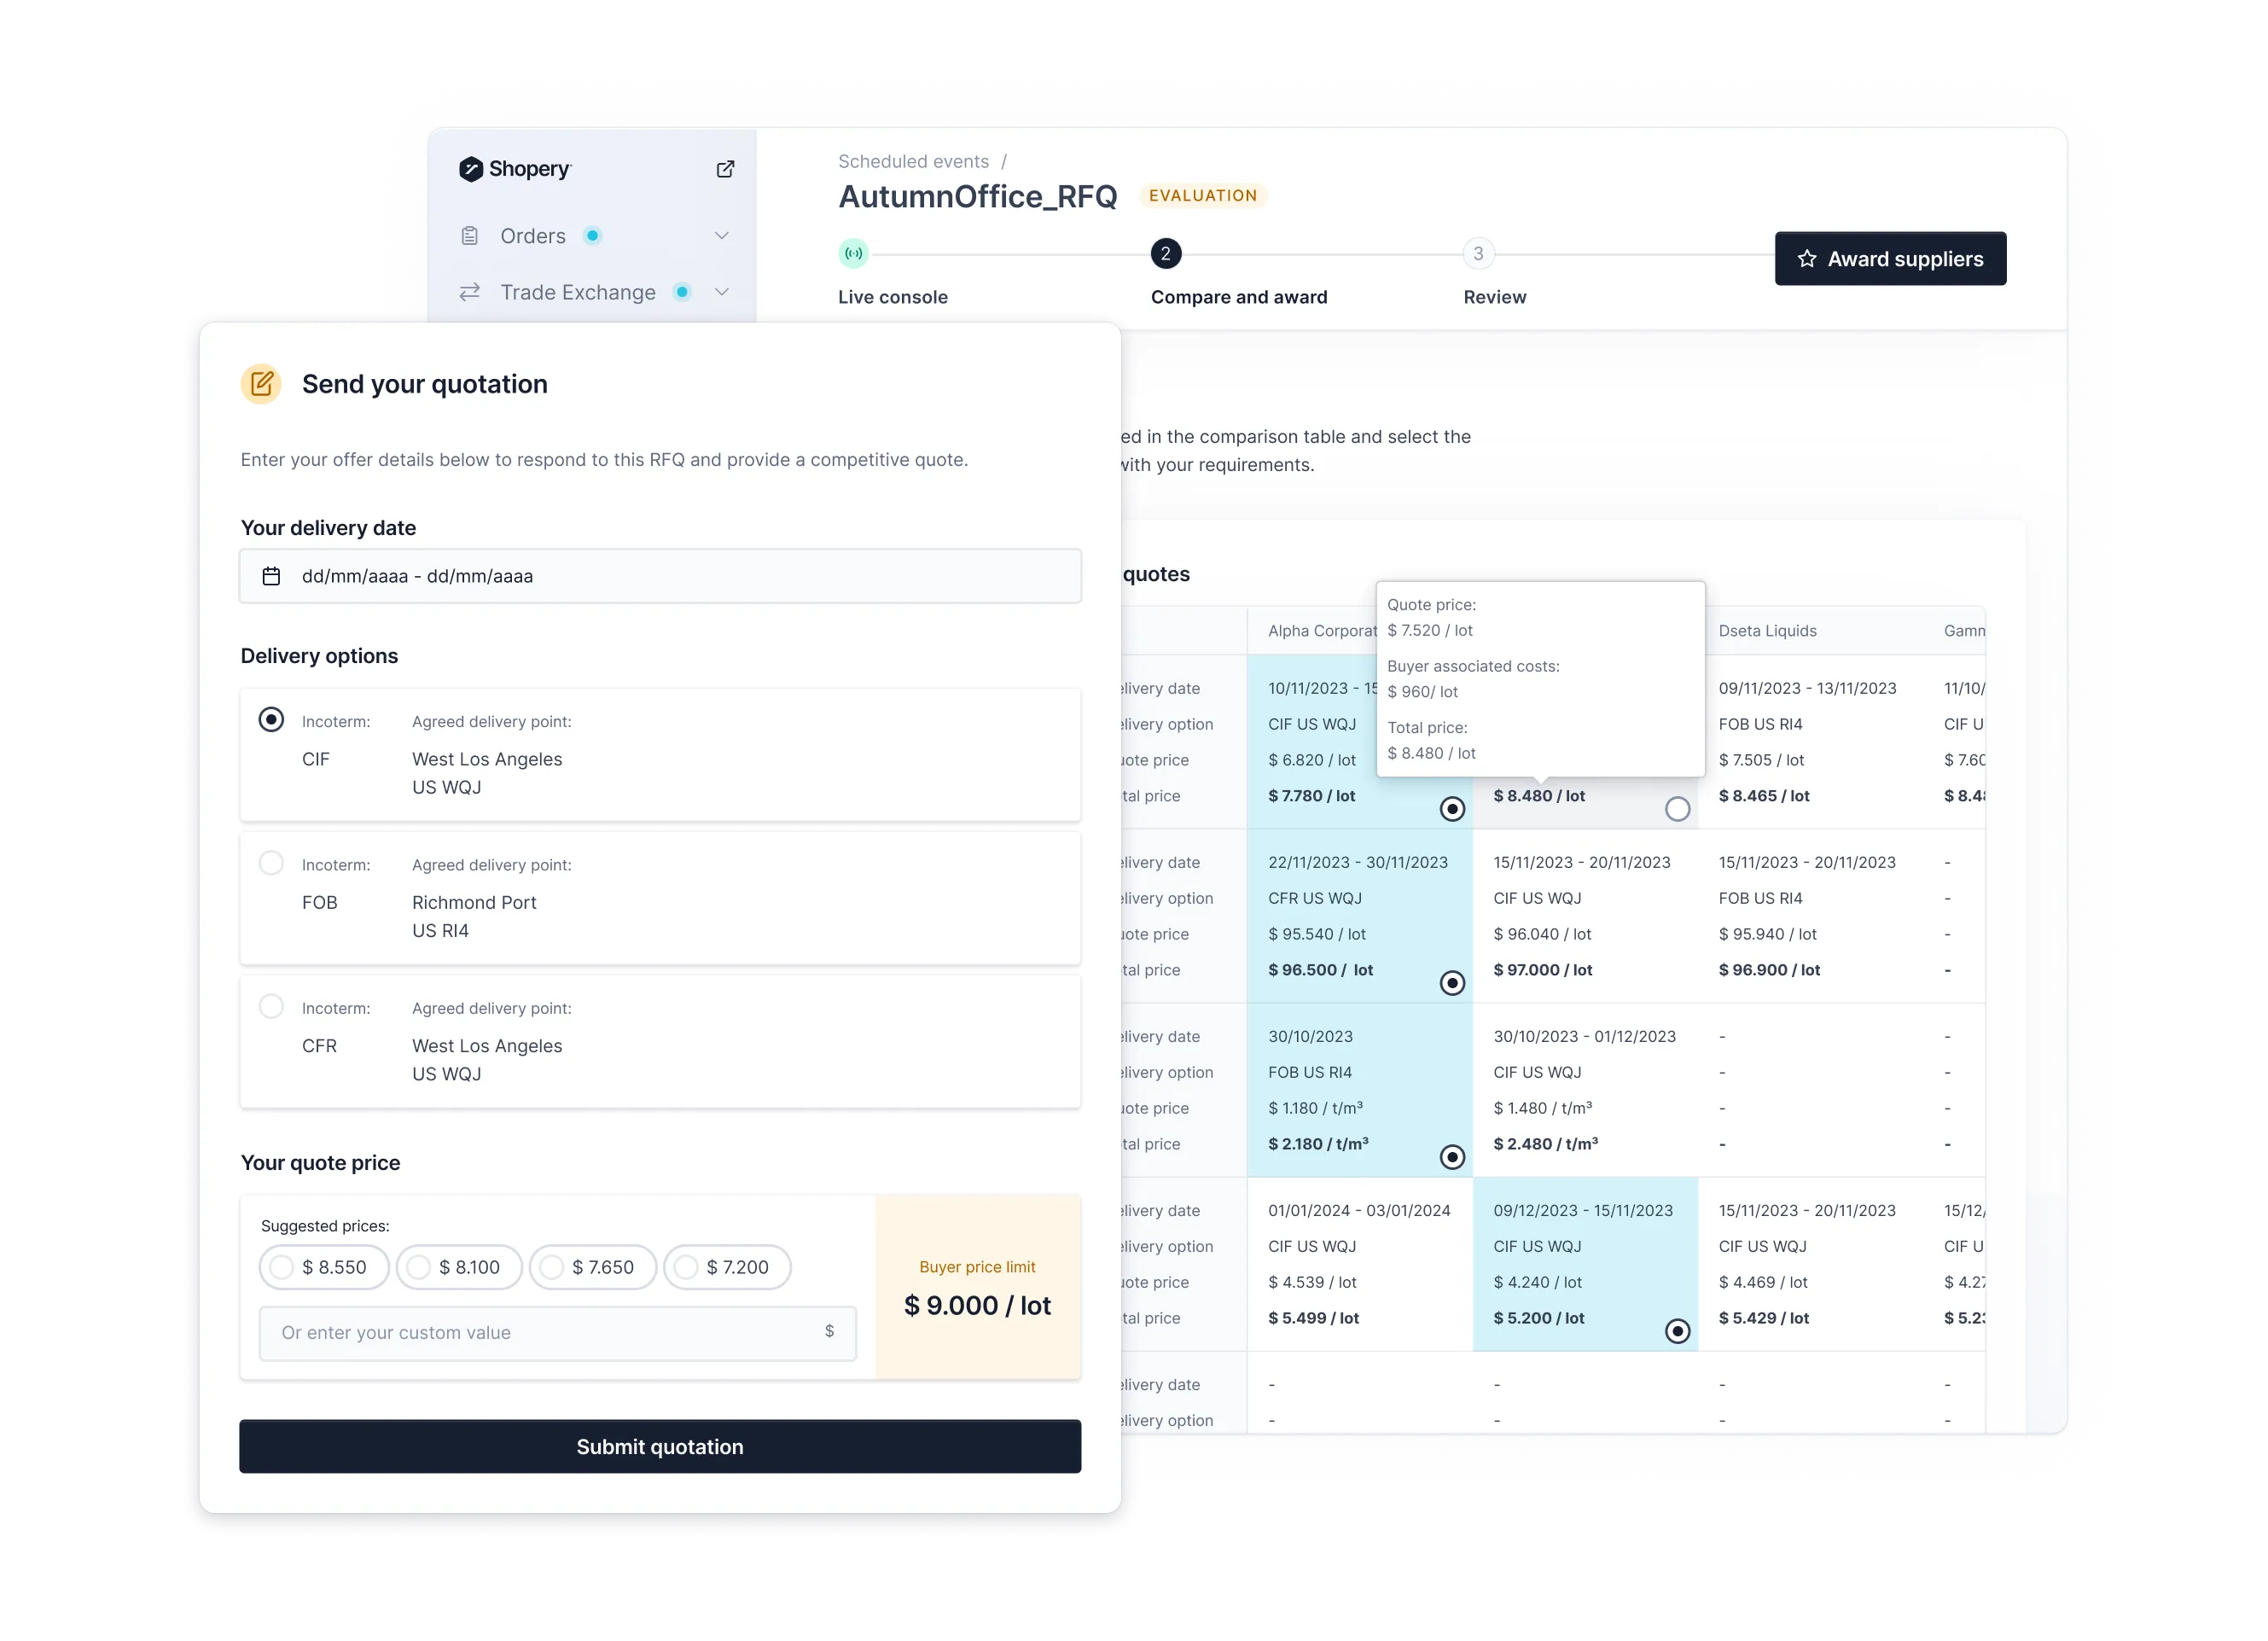The height and width of the screenshot is (1641, 2268).
Task: Open the external link icon beside Shopery
Action: tap(725, 169)
